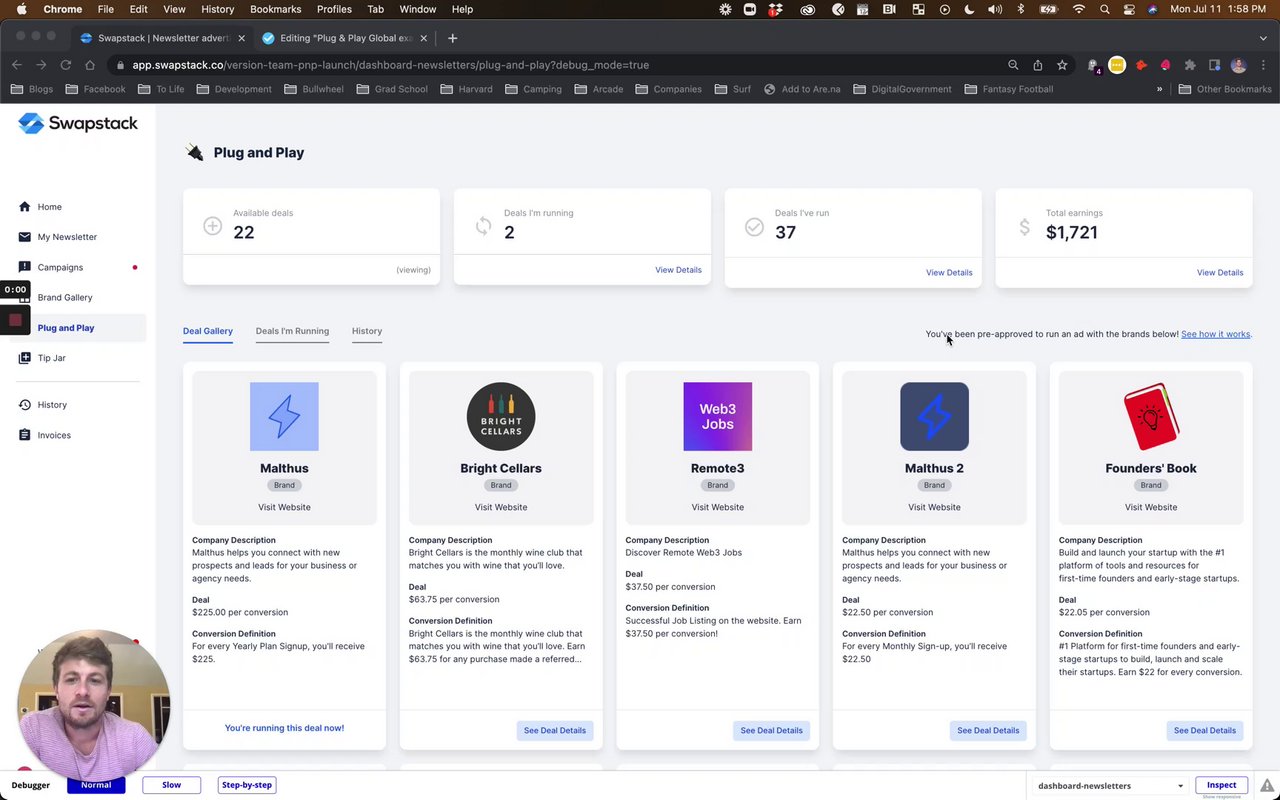Open My Newsletter in the sidebar

tap(67, 237)
